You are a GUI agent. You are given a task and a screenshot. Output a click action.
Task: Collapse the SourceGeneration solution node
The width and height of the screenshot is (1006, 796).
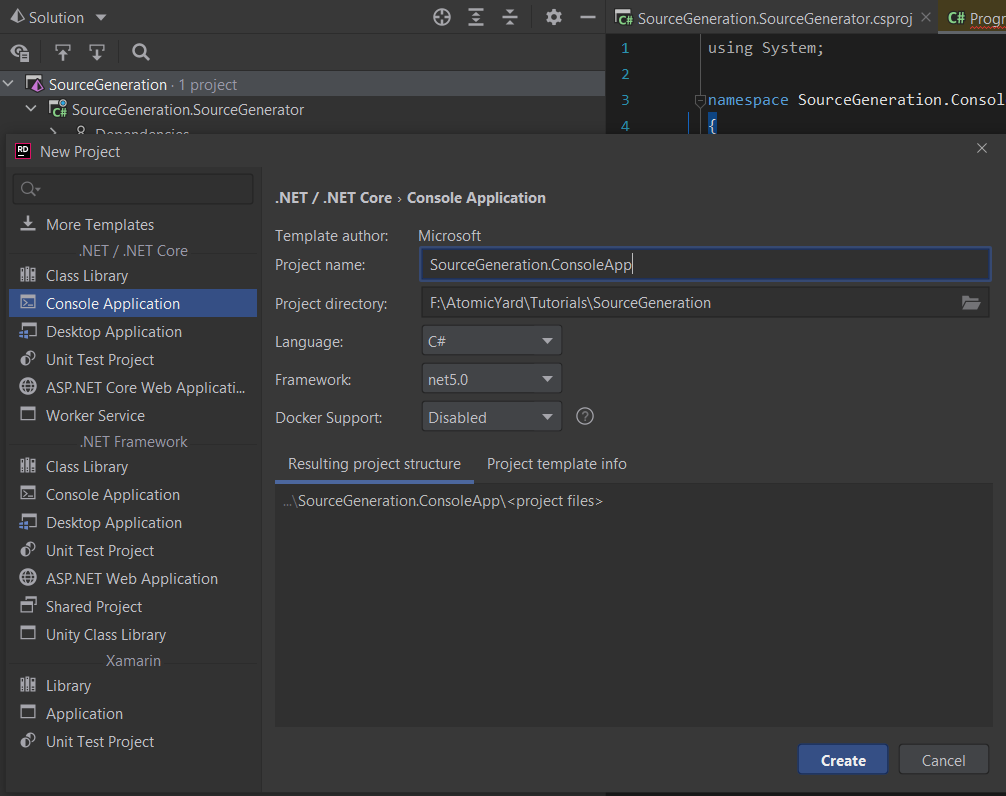(x=8, y=84)
